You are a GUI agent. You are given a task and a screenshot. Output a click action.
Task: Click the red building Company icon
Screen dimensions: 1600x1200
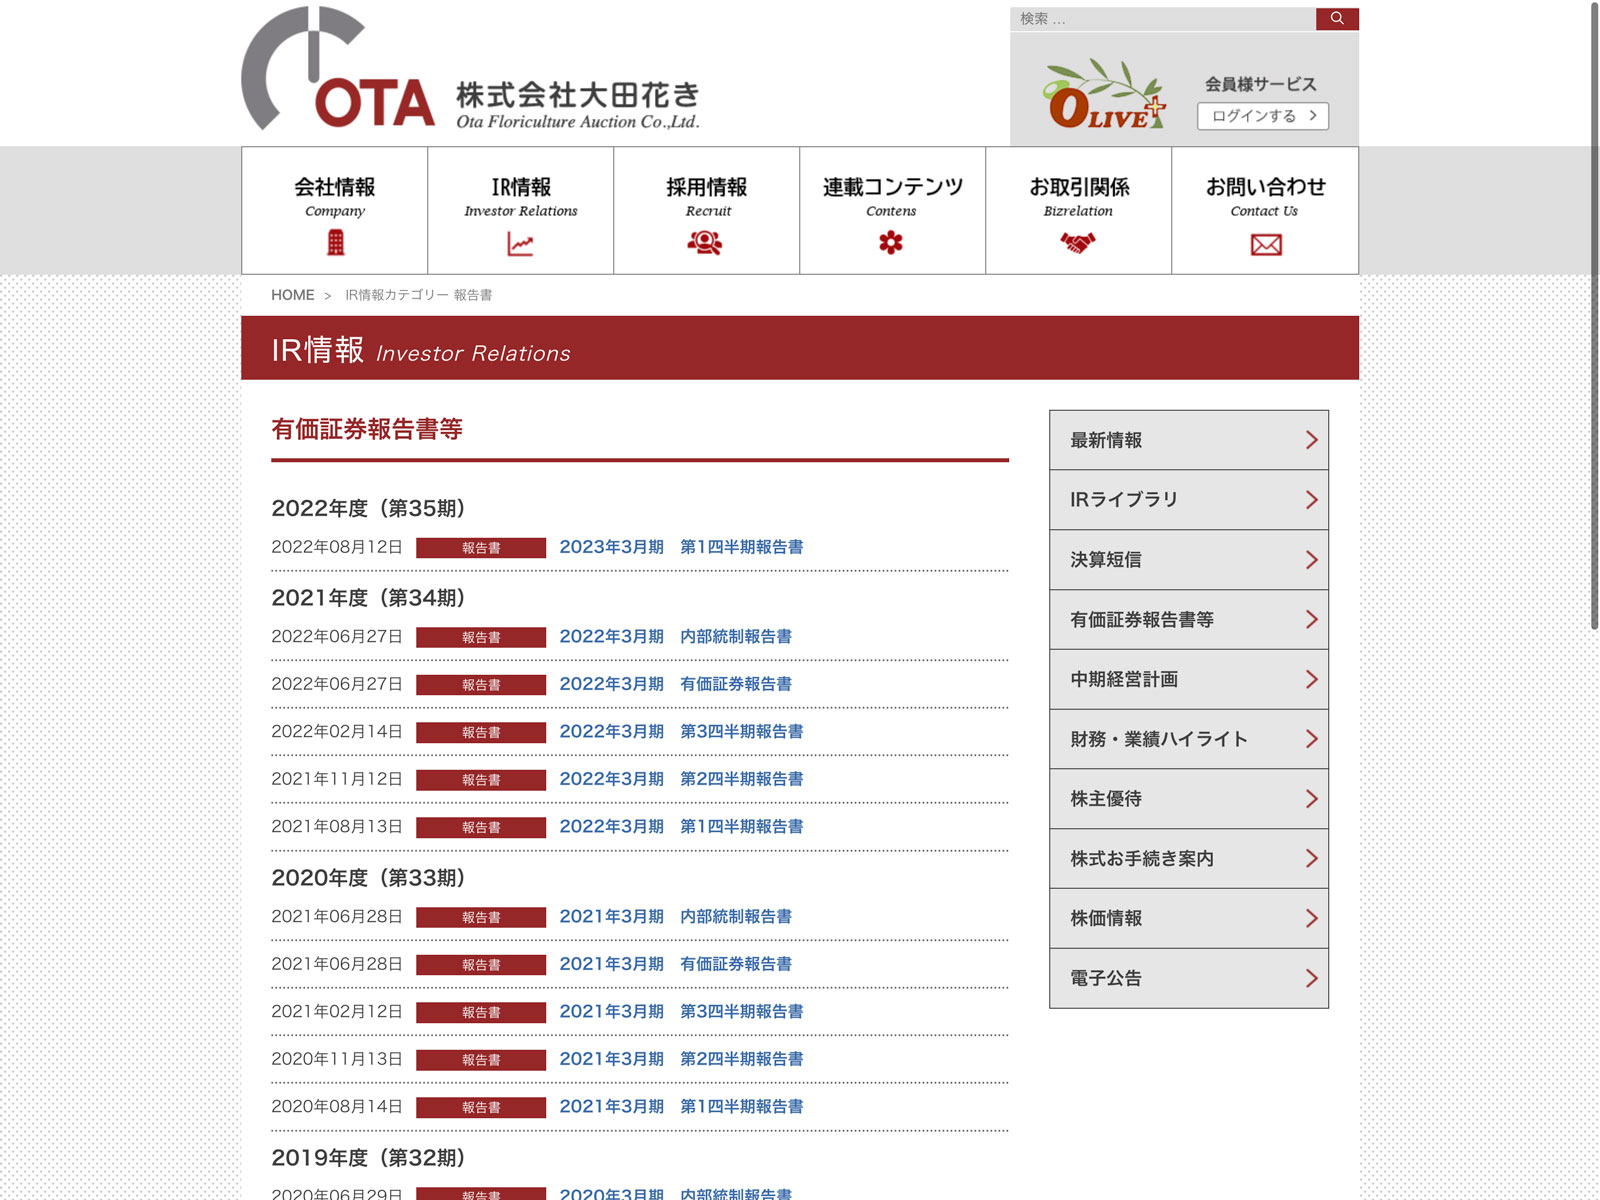click(335, 243)
